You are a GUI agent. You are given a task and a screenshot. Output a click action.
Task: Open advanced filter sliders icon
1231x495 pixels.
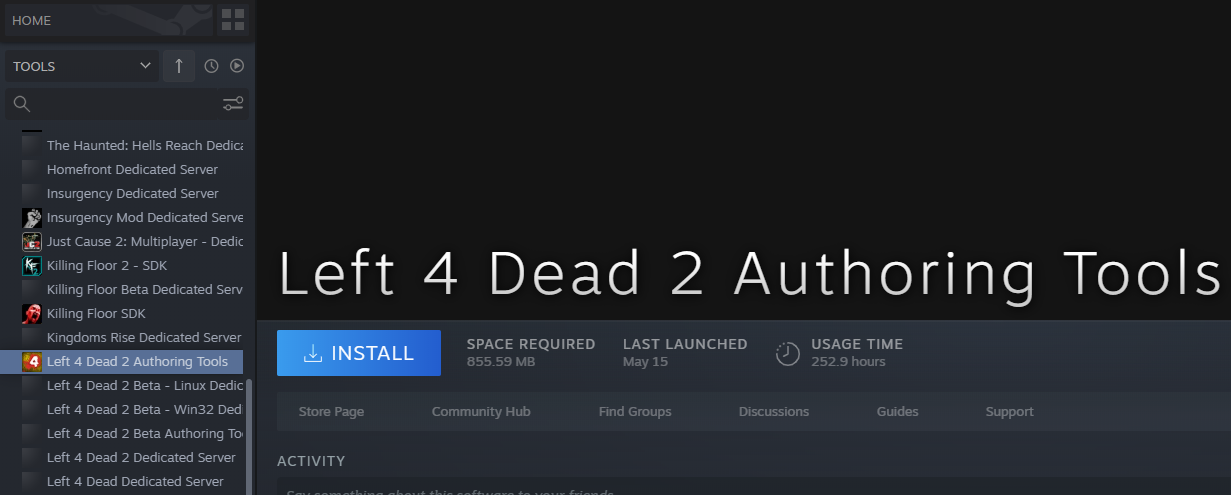click(233, 104)
